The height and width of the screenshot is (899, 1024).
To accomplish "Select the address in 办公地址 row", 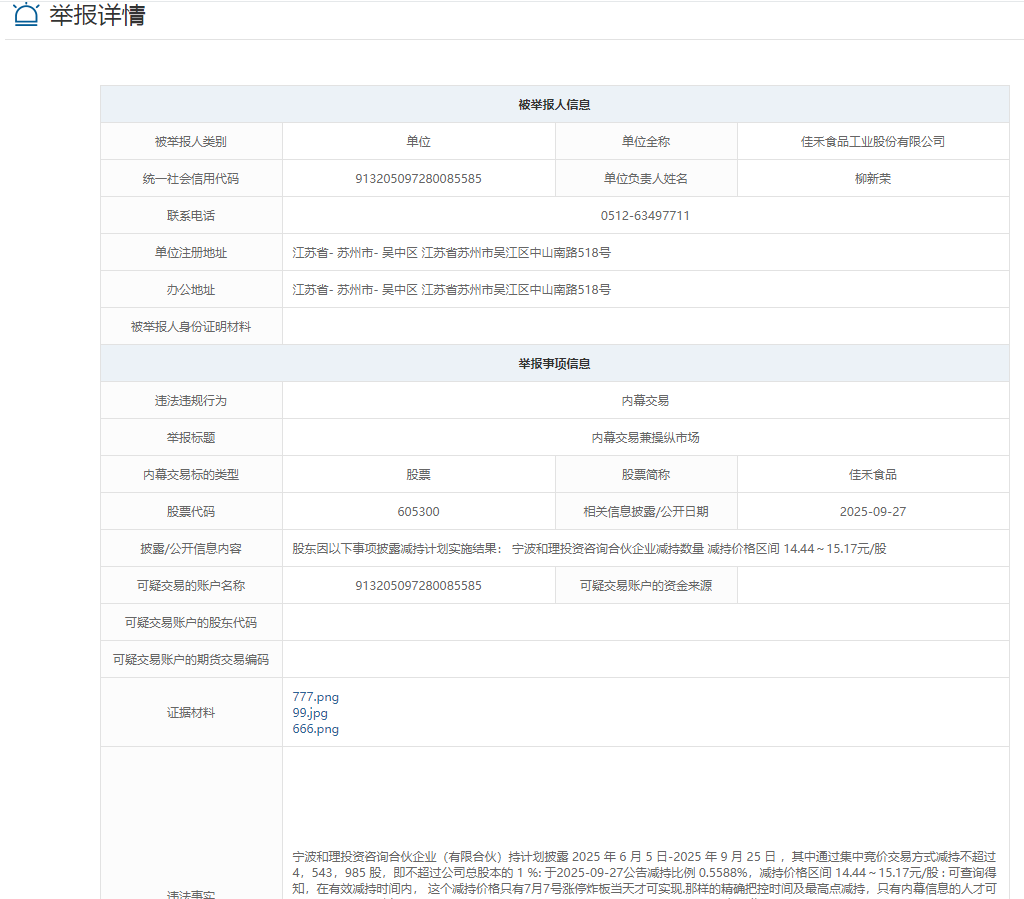I will [x=451, y=290].
